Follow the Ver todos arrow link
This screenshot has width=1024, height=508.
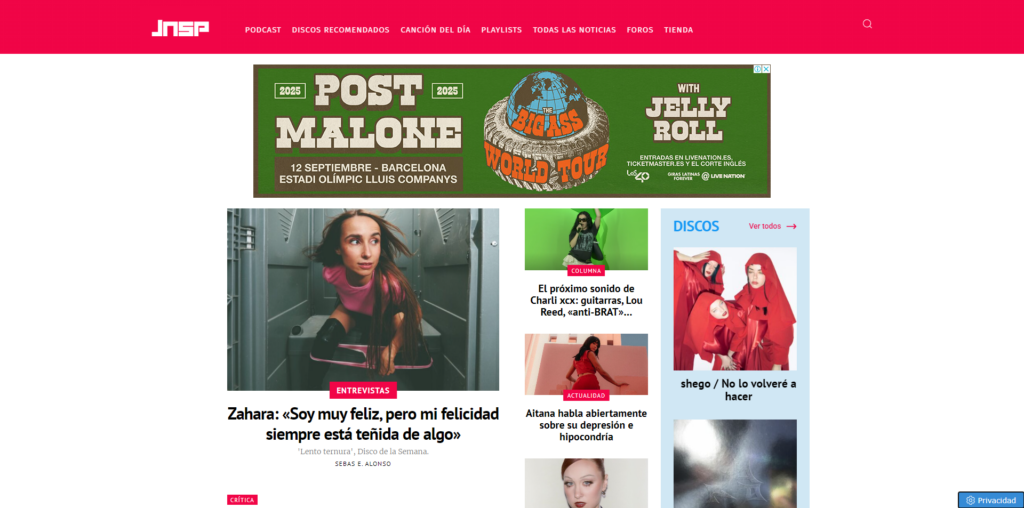pos(773,226)
